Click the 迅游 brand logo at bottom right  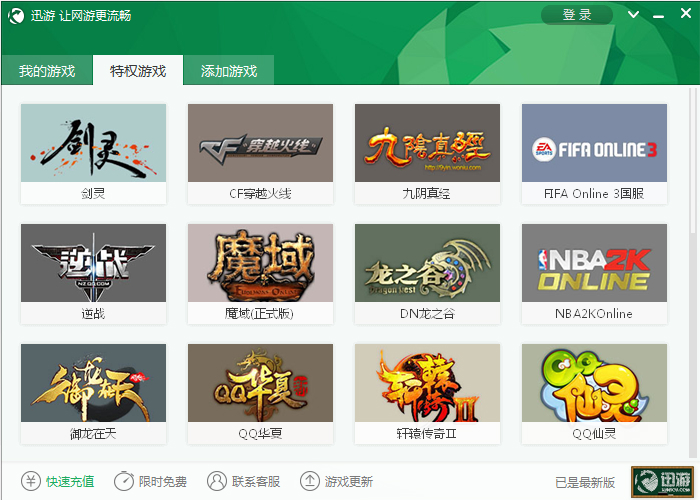tap(662, 482)
